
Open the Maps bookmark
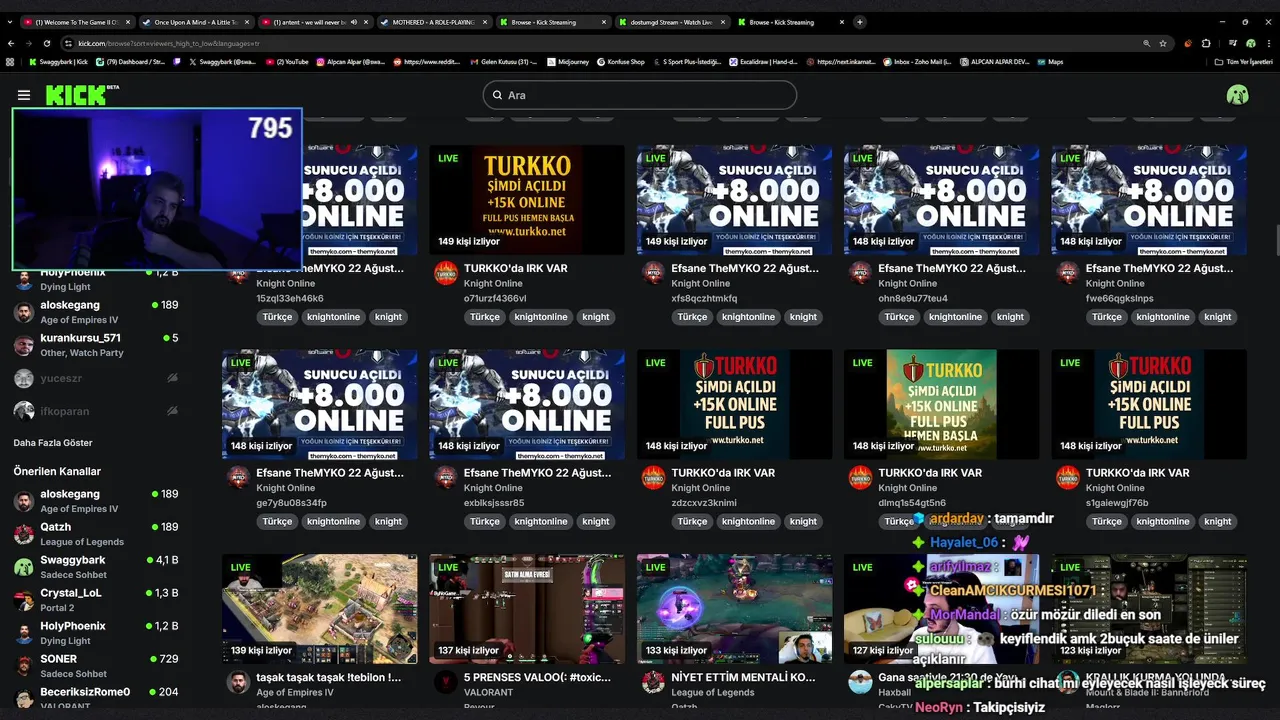click(x=1049, y=61)
